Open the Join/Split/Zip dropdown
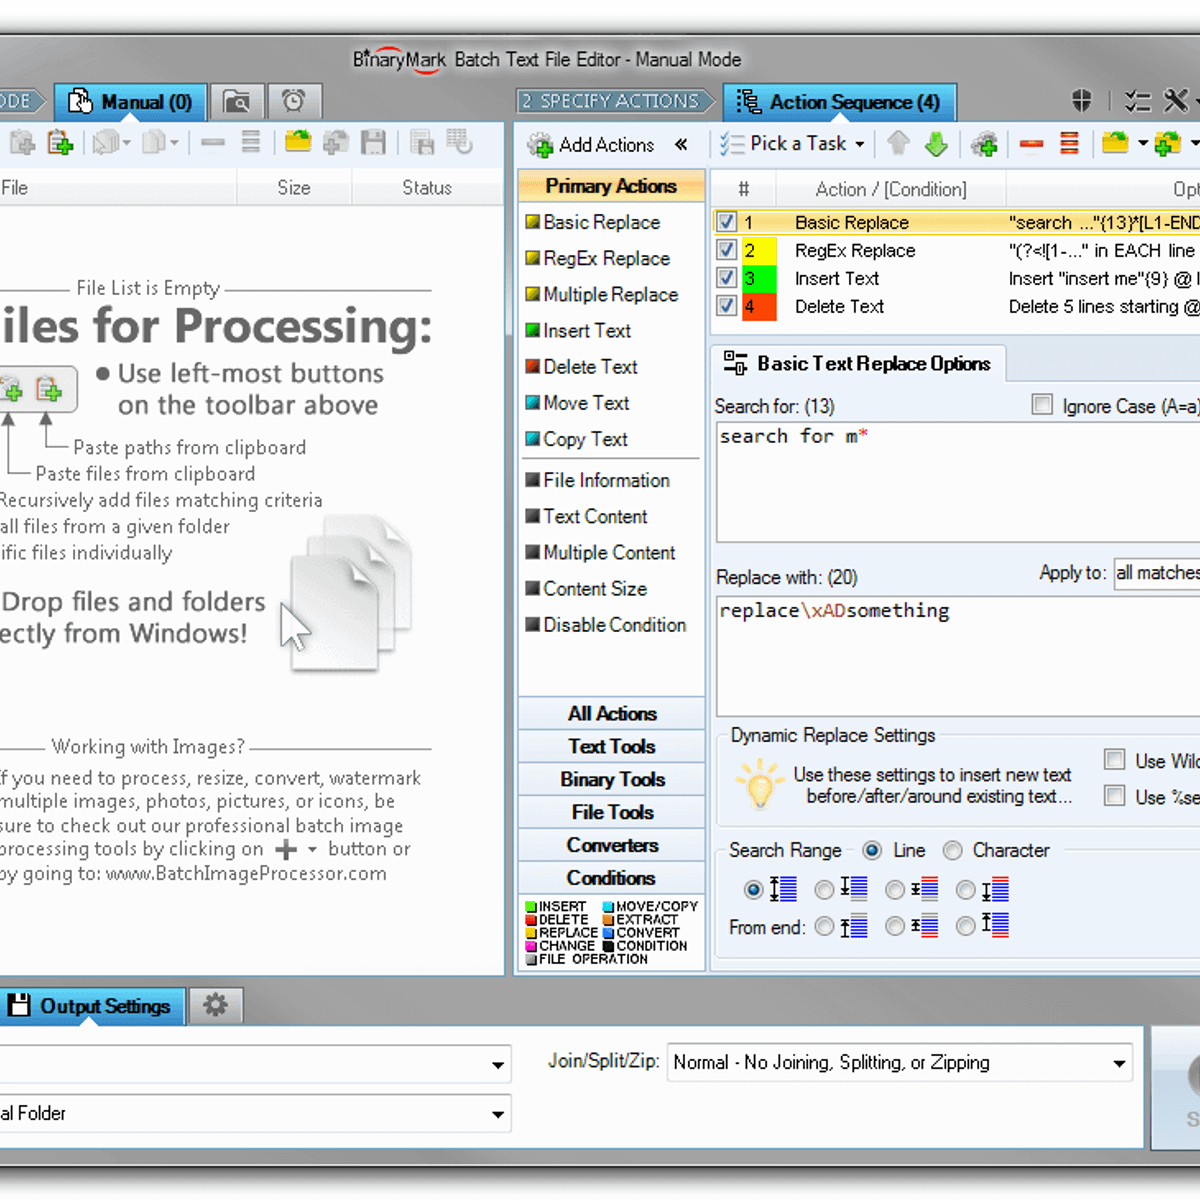Screen dimensions: 1200x1200 [x=899, y=1062]
